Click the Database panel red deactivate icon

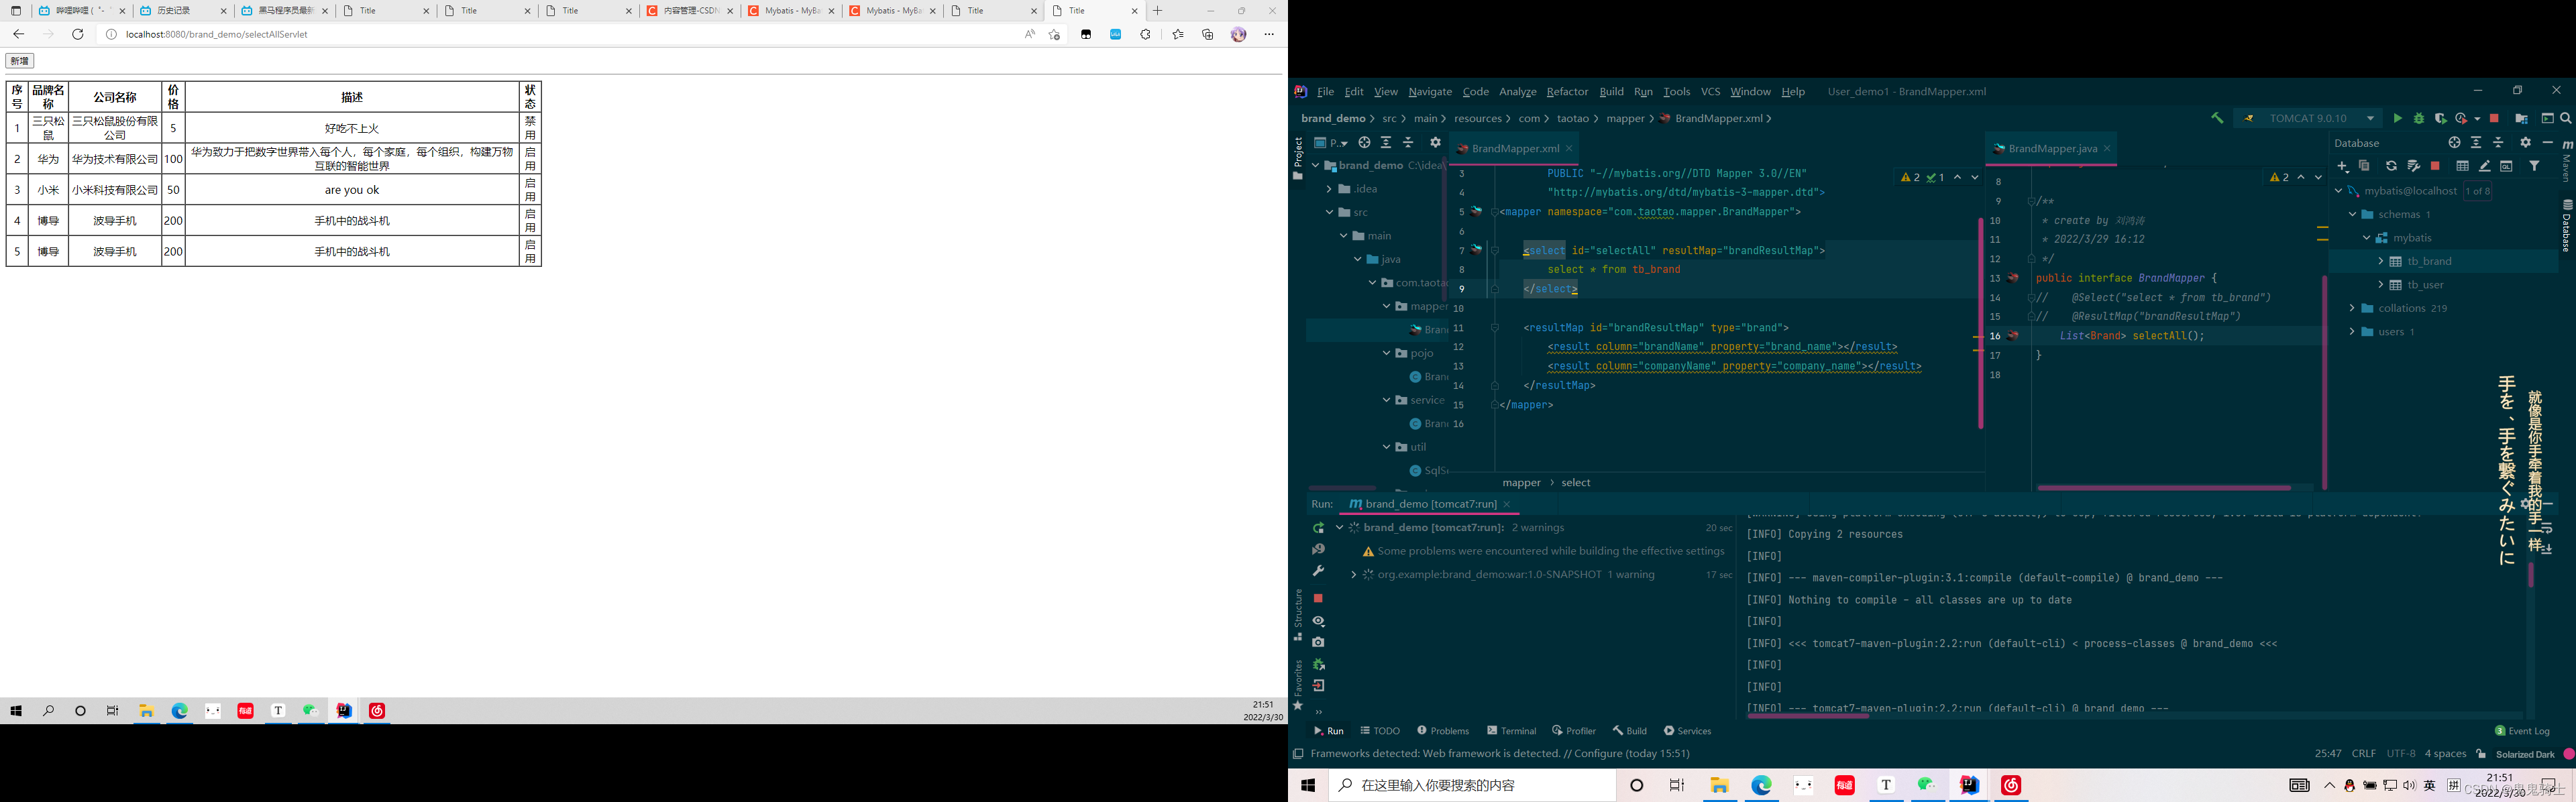click(2435, 166)
